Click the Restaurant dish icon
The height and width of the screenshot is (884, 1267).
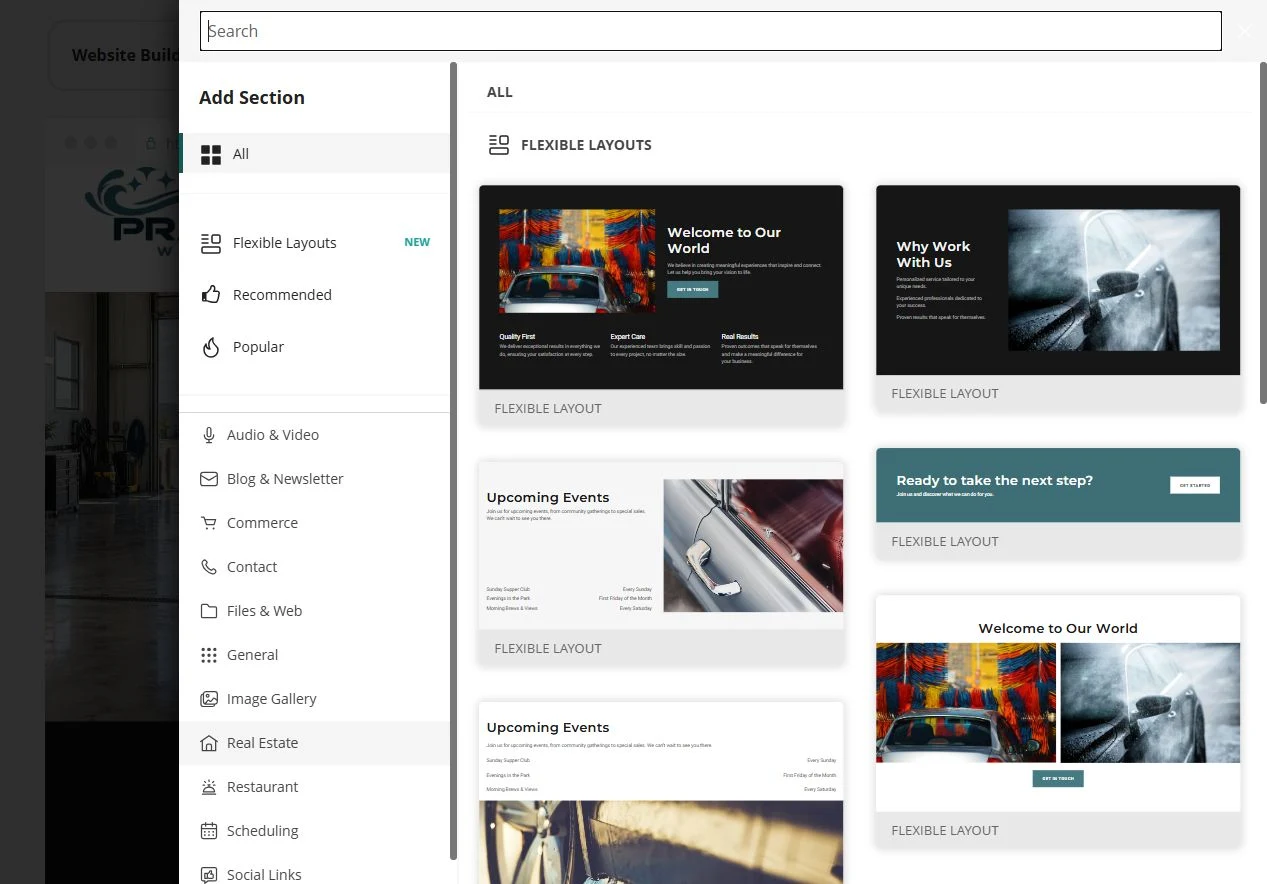209,787
